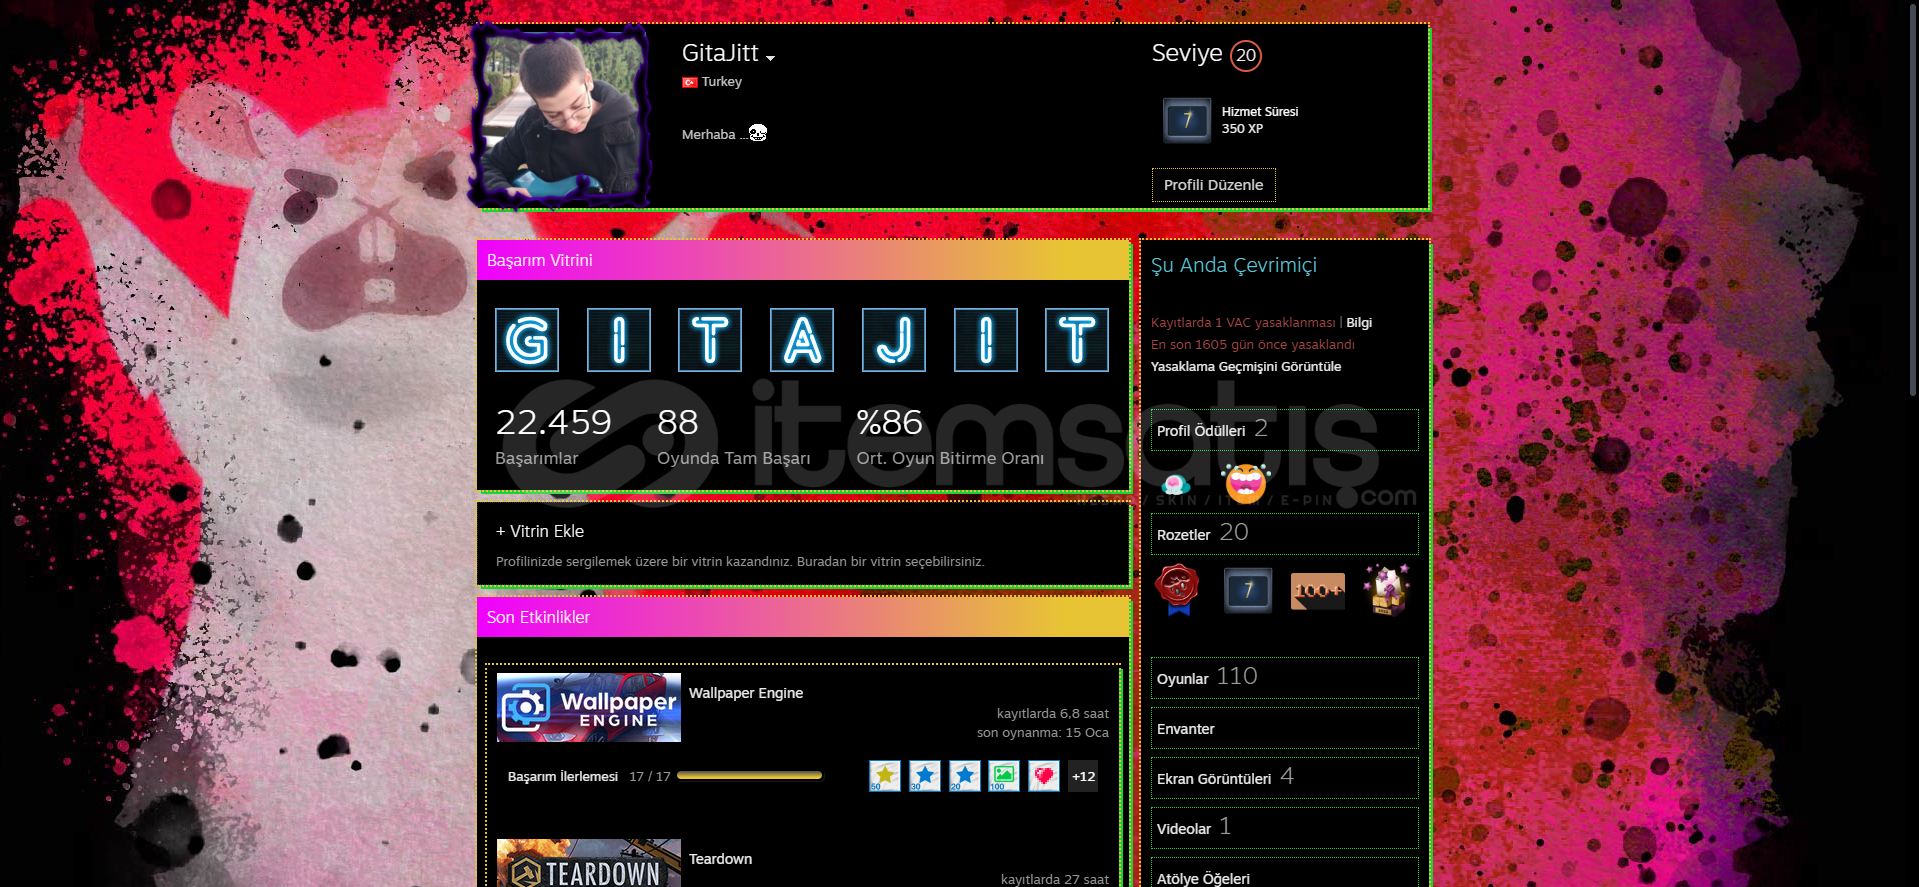Click the A letter achievement icon
The height and width of the screenshot is (887, 1919).
802,340
